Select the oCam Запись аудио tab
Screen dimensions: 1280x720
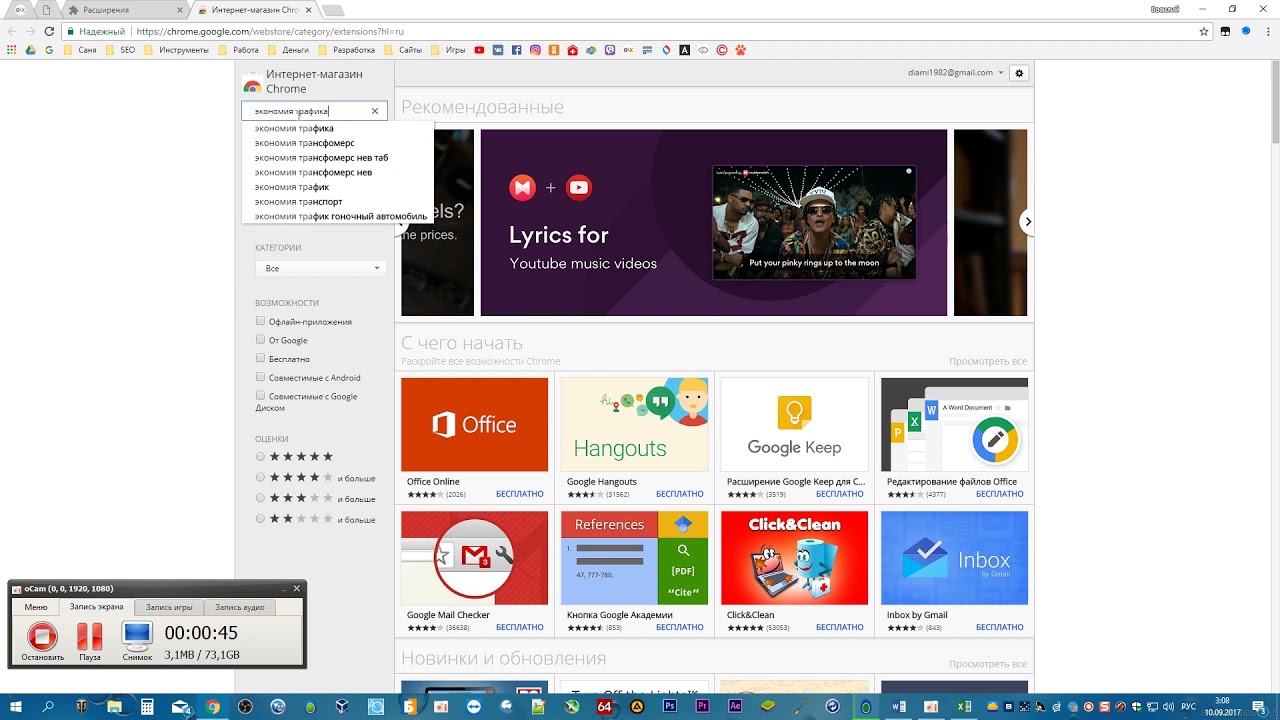click(239, 607)
